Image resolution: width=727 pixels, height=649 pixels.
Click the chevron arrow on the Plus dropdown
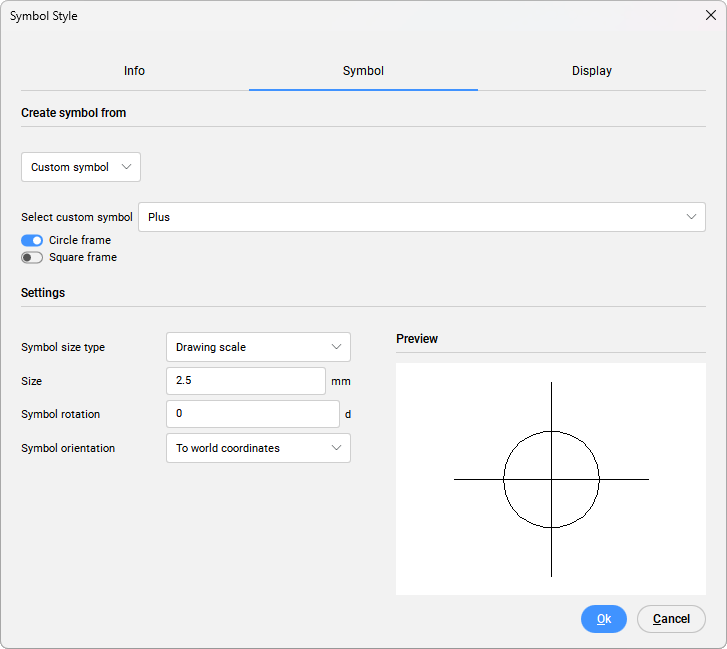(x=691, y=217)
